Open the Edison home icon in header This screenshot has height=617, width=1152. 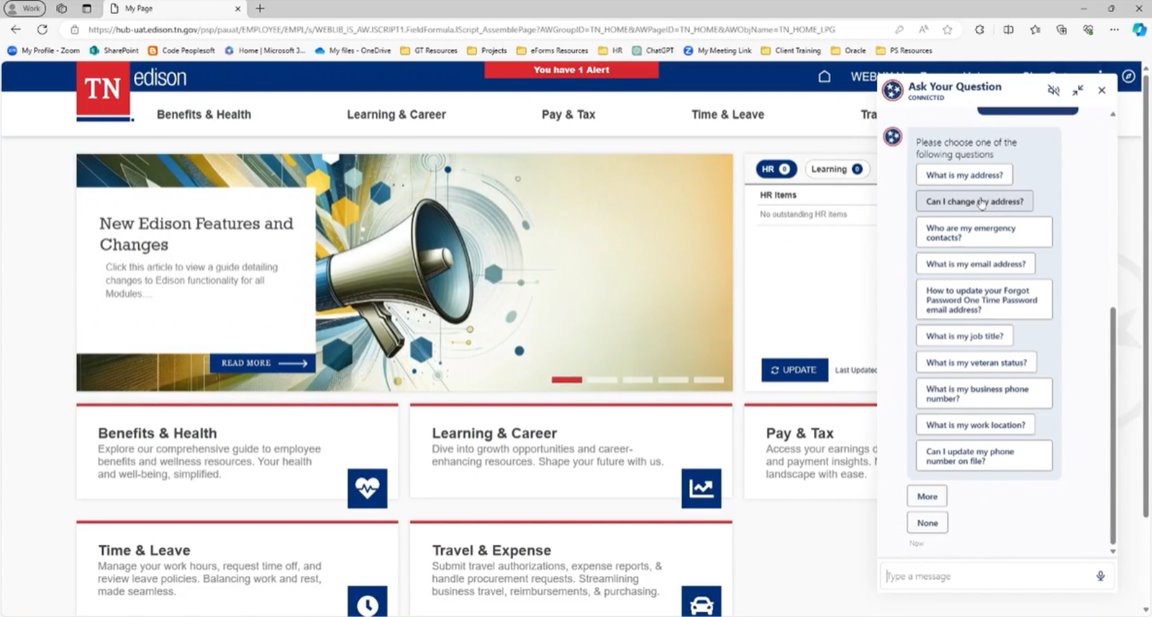pyautogui.click(x=824, y=77)
